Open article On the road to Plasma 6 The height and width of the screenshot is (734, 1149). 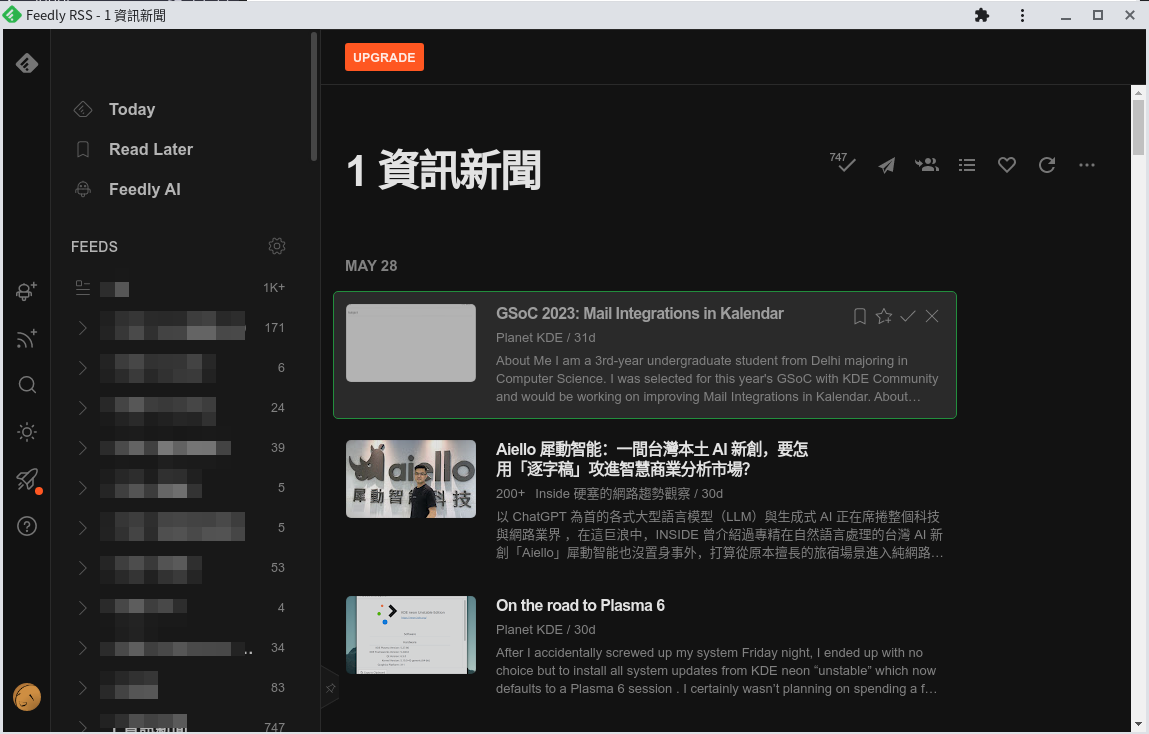[x=580, y=606]
